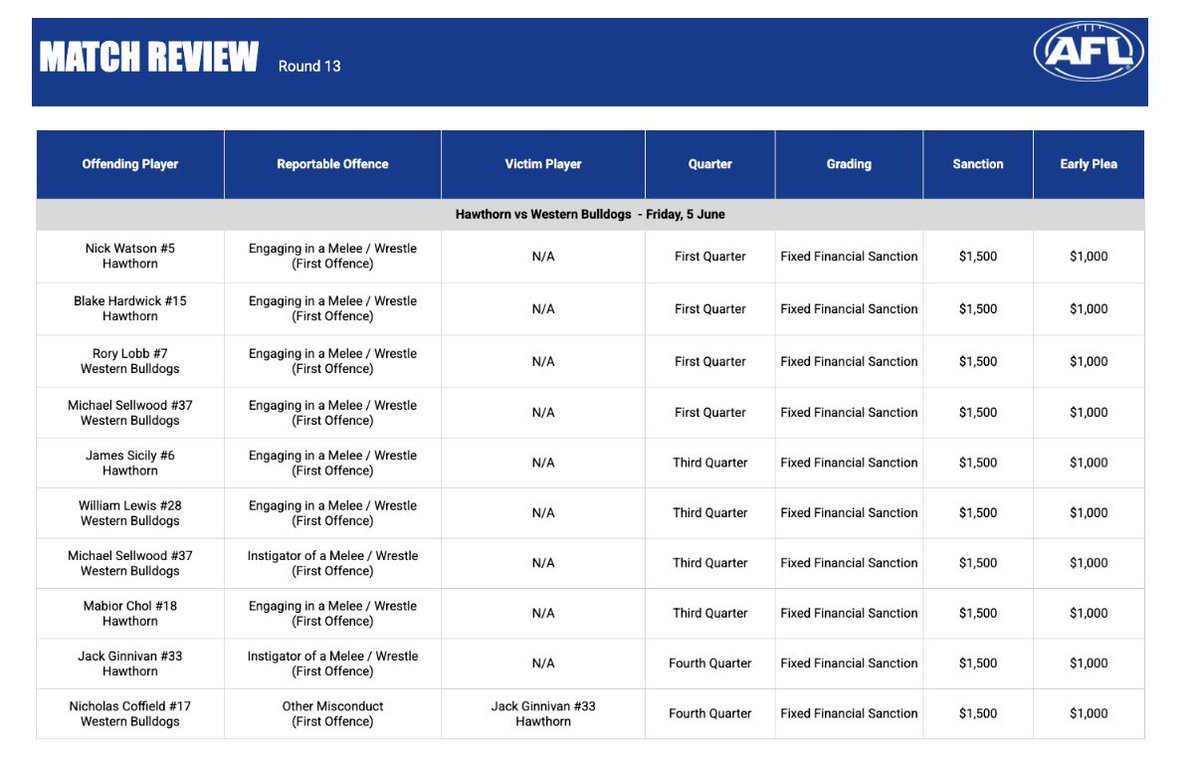Viewport: 1200px width, 758px height.
Task: Click Michael Sellwood #37 in the Third Quarter row
Action: click(130, 563)
